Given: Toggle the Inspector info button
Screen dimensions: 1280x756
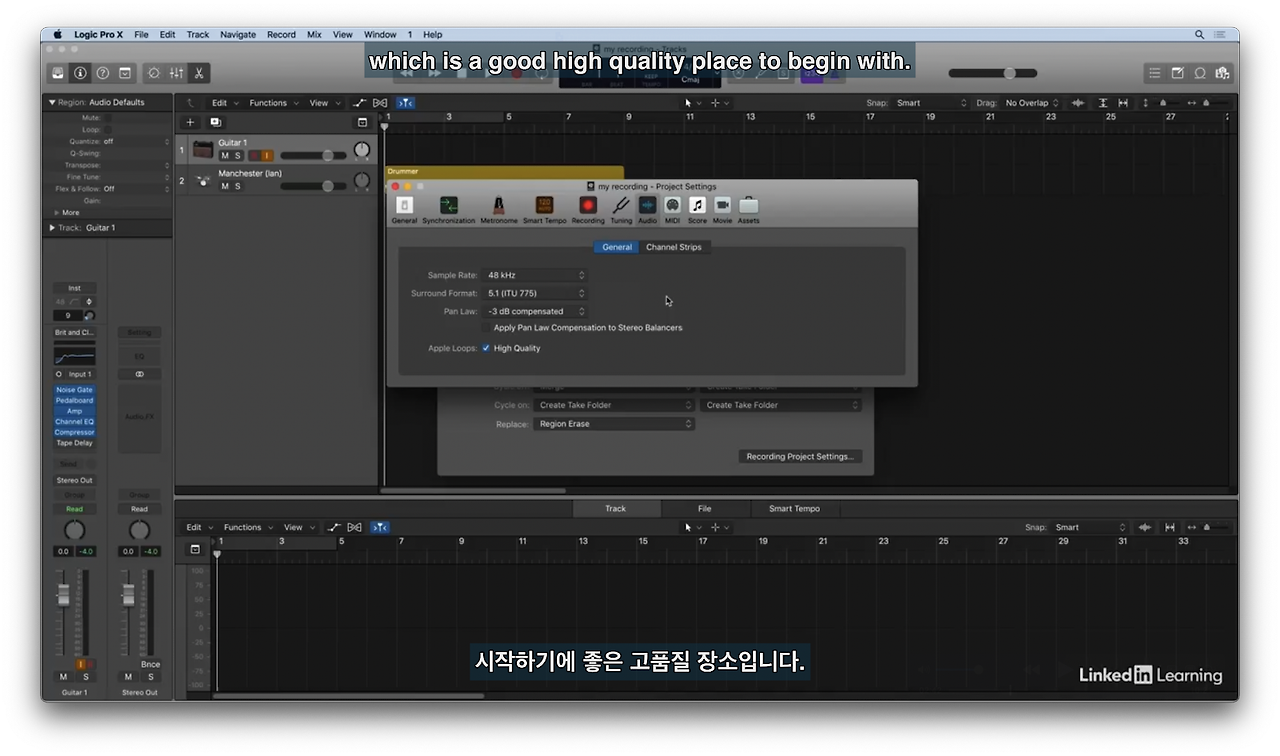Looking at the screenshot, I should [x=80, y=73].
